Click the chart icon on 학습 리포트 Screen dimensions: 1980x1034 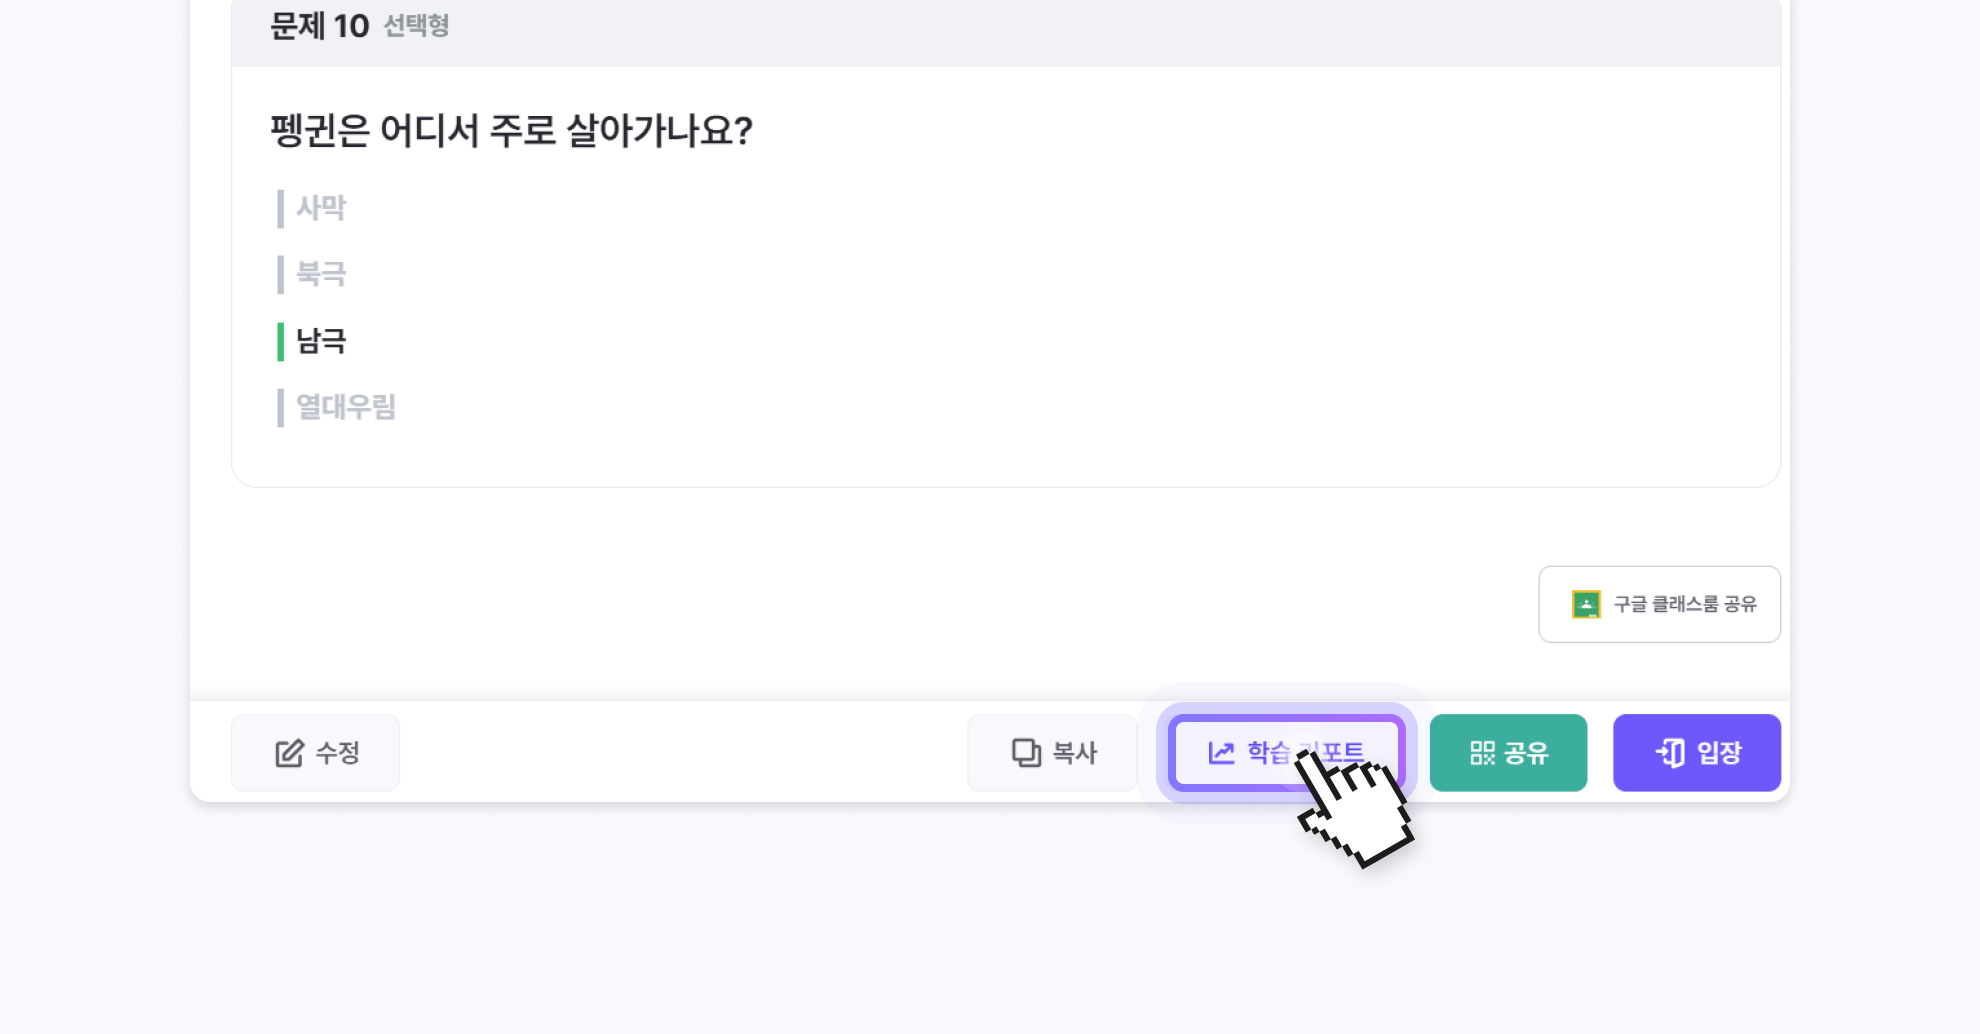pyautogui.click(x=1221, y=753)
